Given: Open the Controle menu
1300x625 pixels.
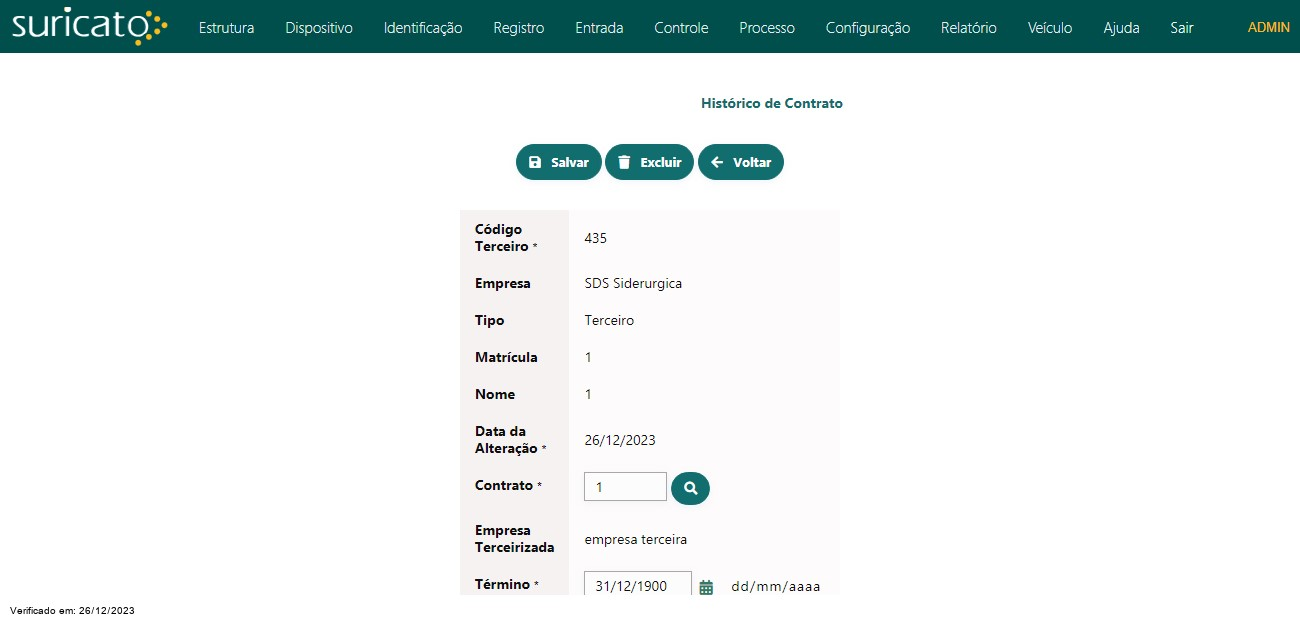Looking at the screenshot, I should pyautogui.click(x=681, y=28).
